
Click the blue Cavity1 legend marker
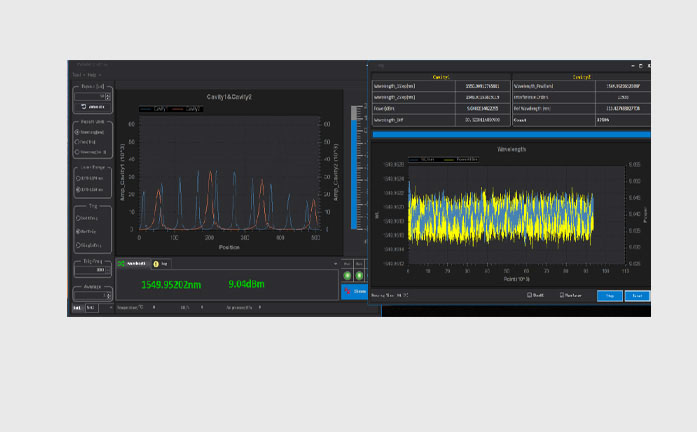coord(146,109)
